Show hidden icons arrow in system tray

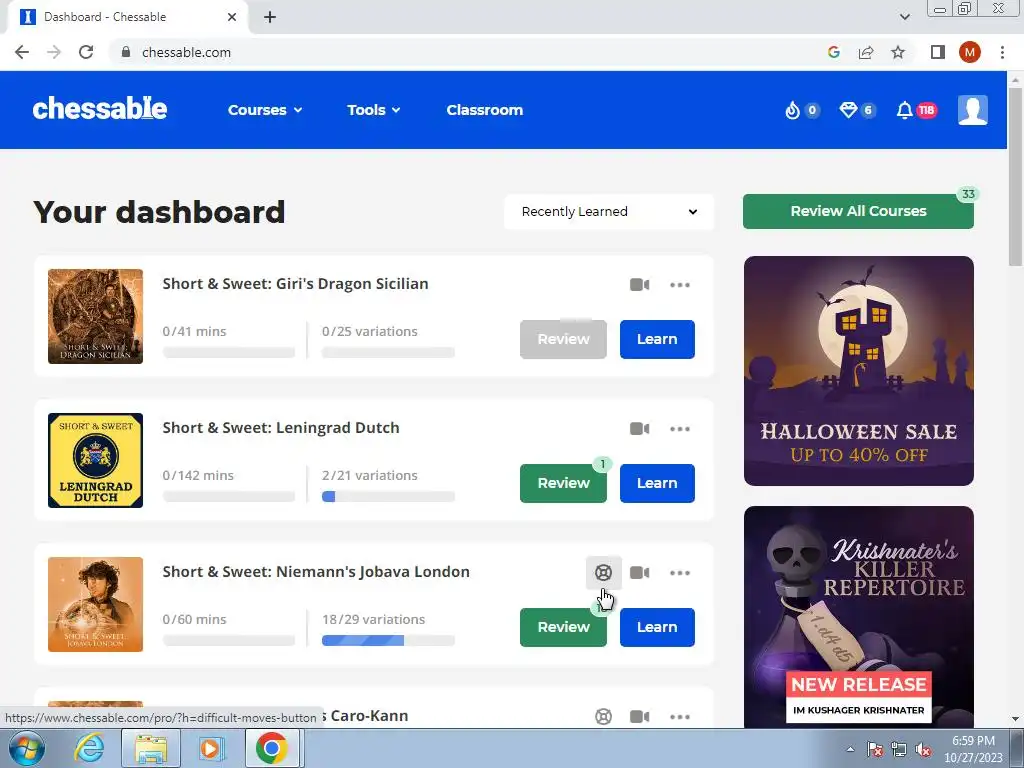click(850, 749)
